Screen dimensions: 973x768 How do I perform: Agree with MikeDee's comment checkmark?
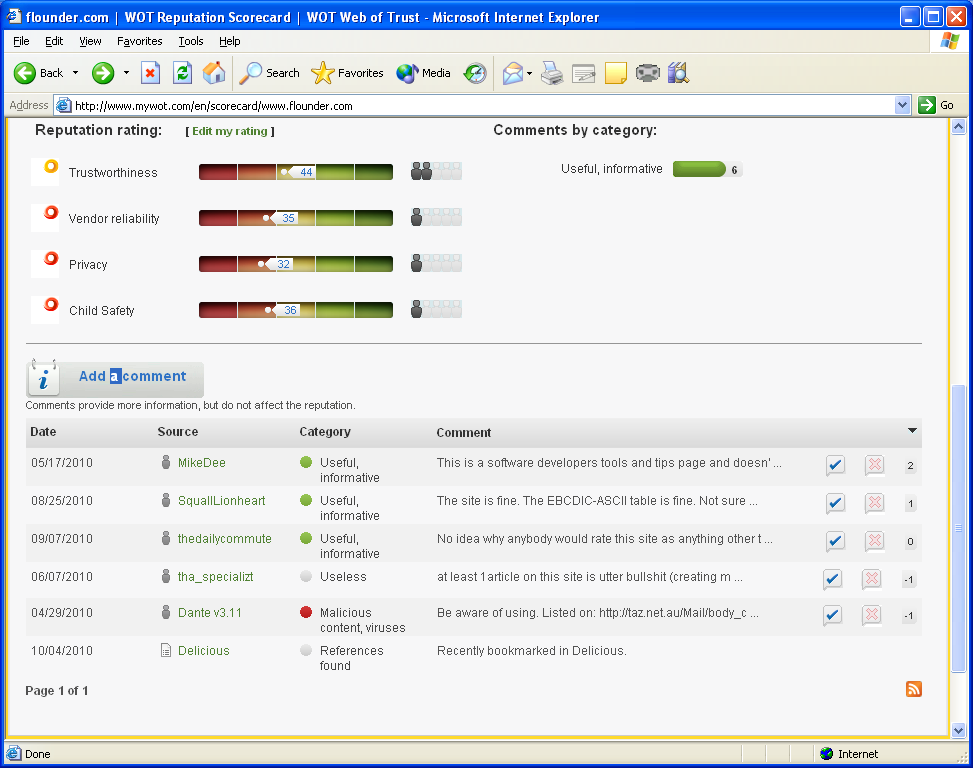coord(835,465)
